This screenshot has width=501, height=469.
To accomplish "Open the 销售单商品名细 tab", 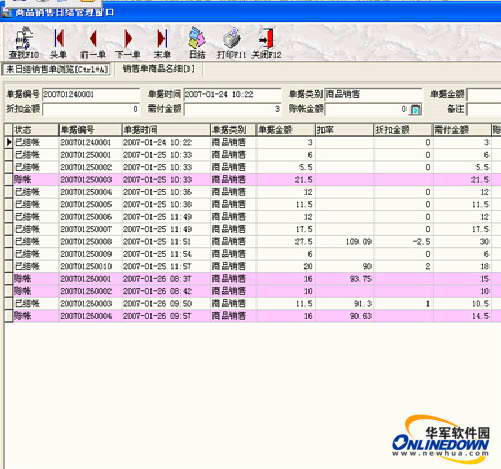I will (x=158, y=69).
